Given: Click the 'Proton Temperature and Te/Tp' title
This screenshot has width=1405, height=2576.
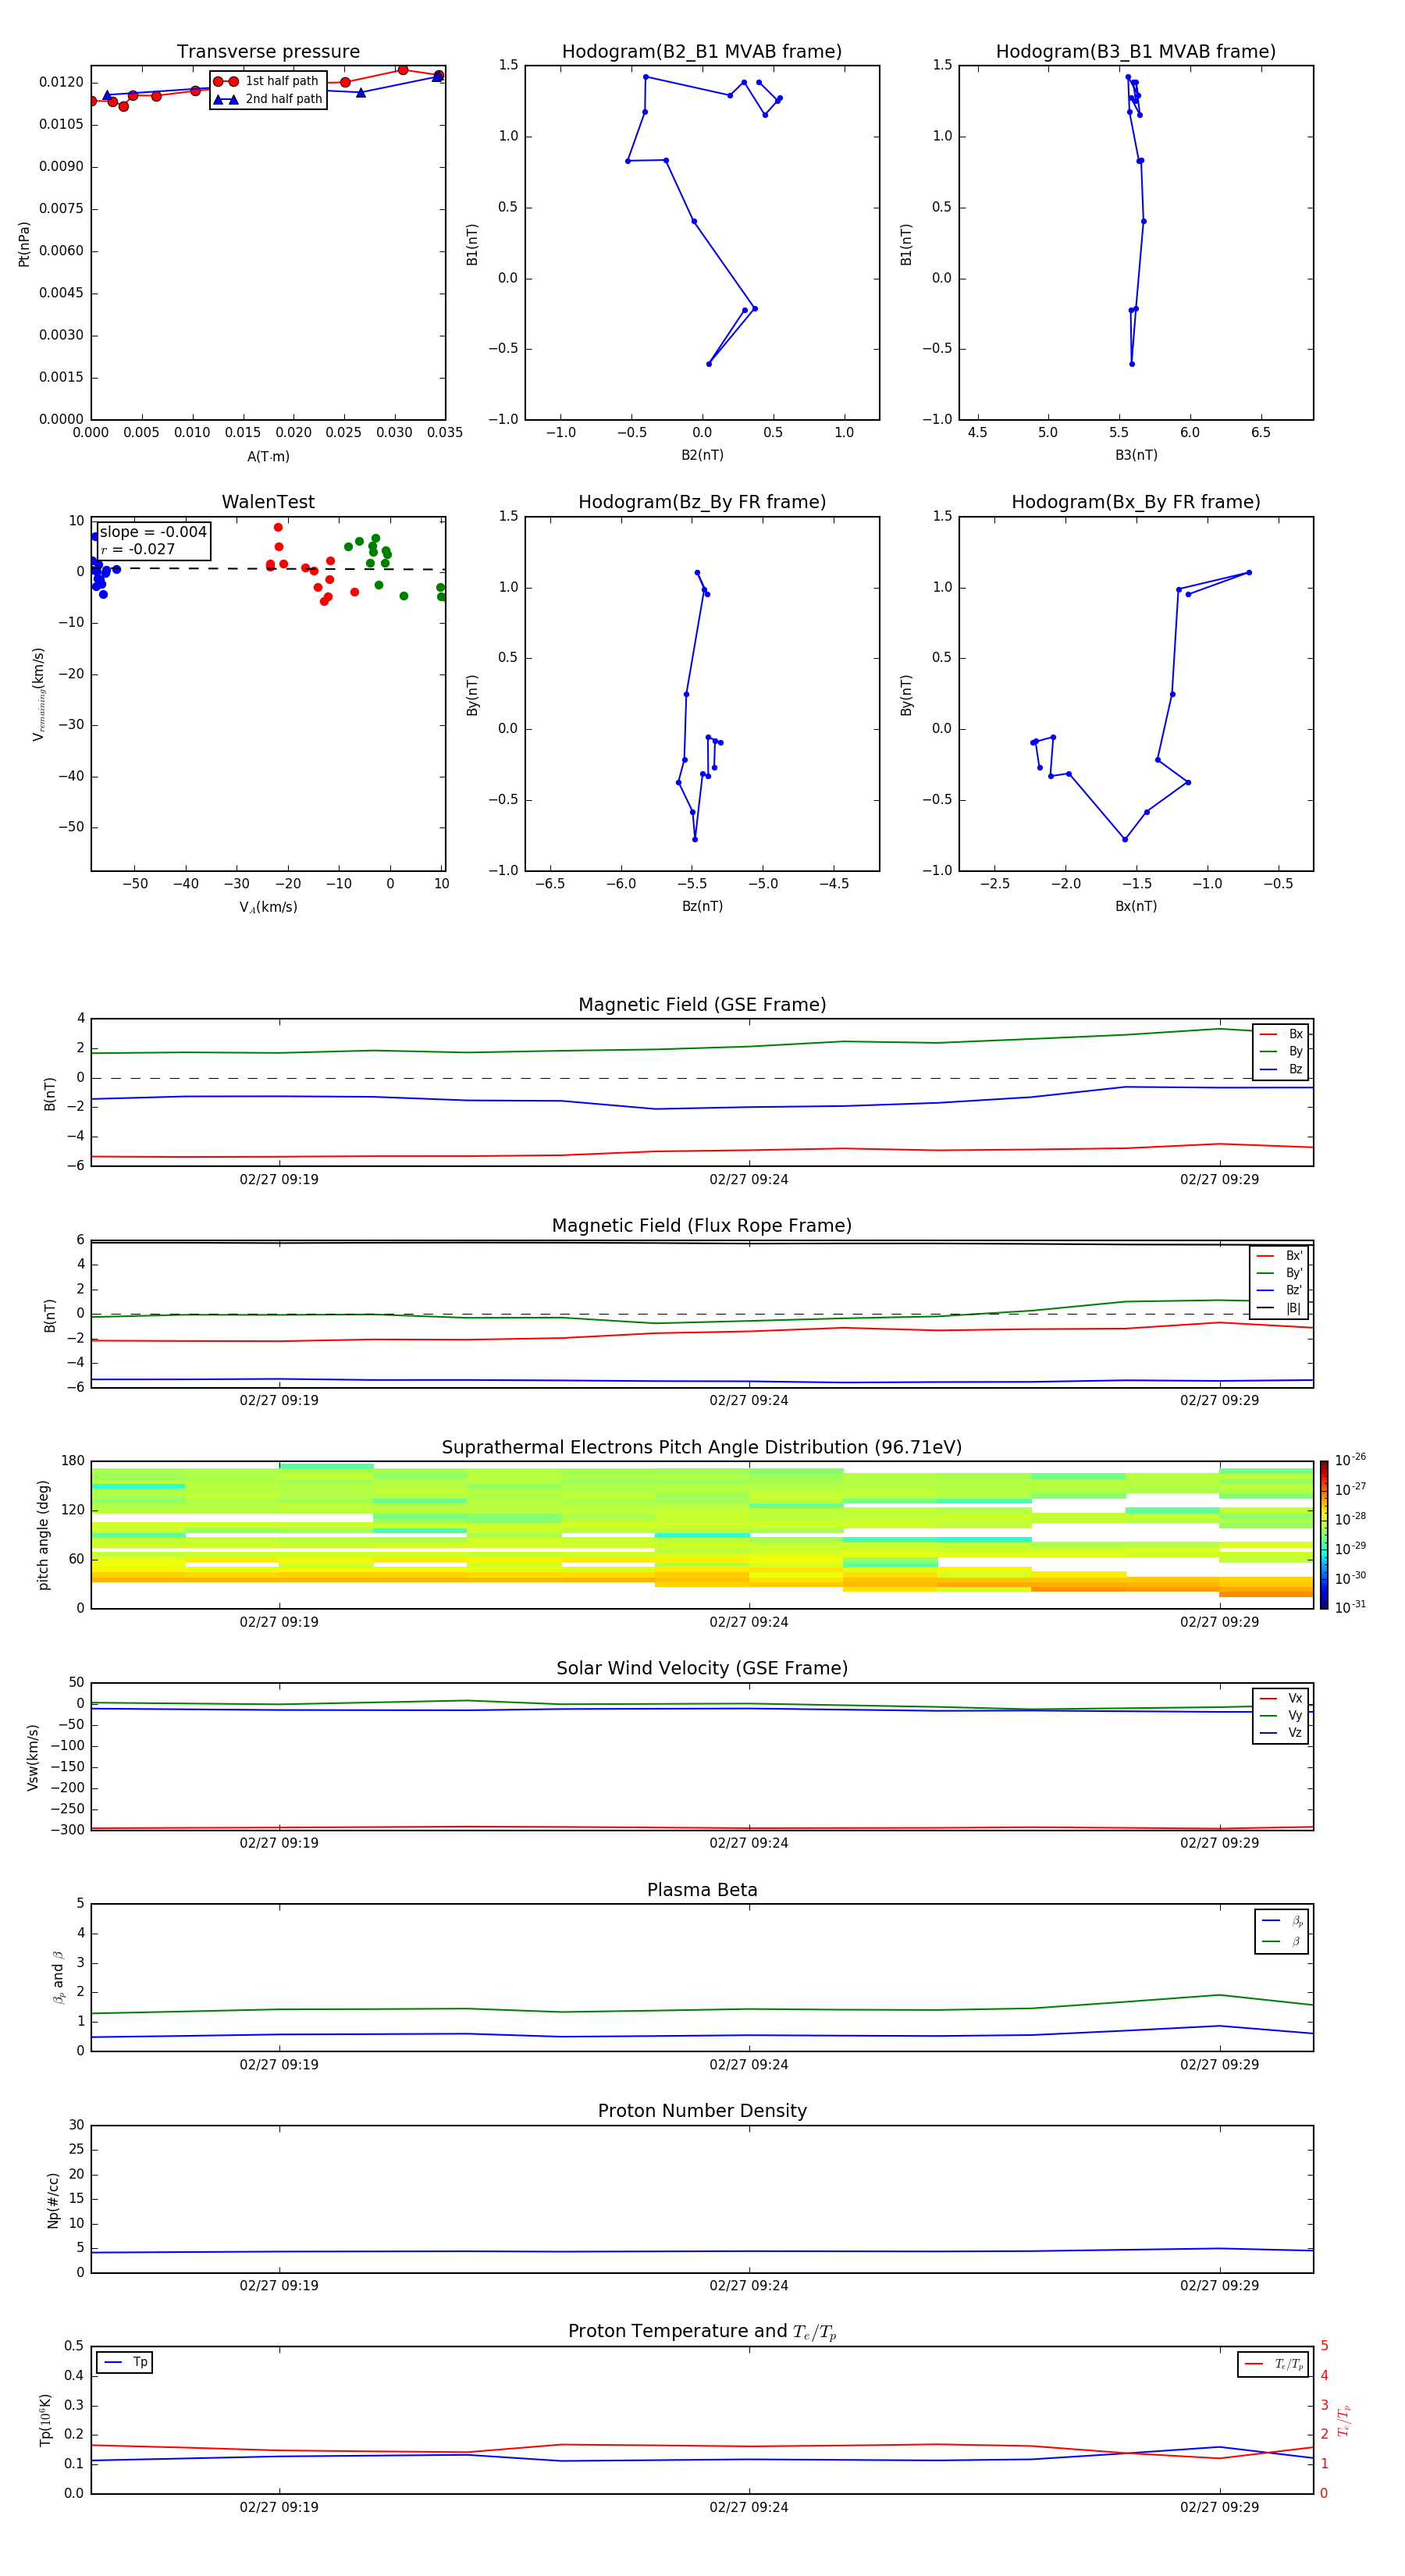Looking at the screenshot, I should pos(702,2332).
